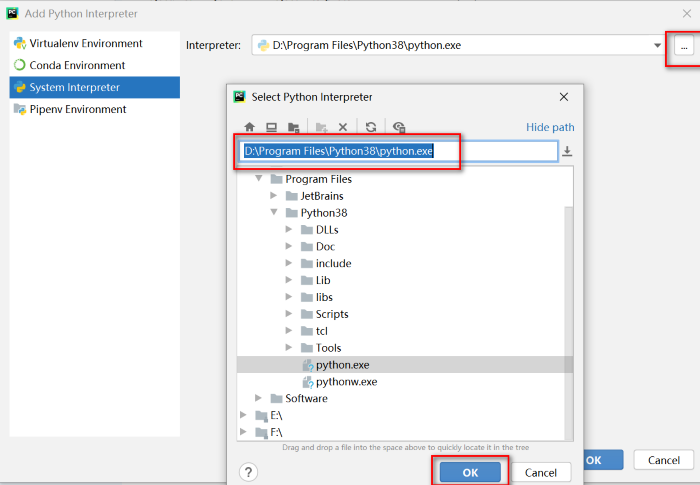
Task: Go to the home directory icon
Action: coord(250,127)
